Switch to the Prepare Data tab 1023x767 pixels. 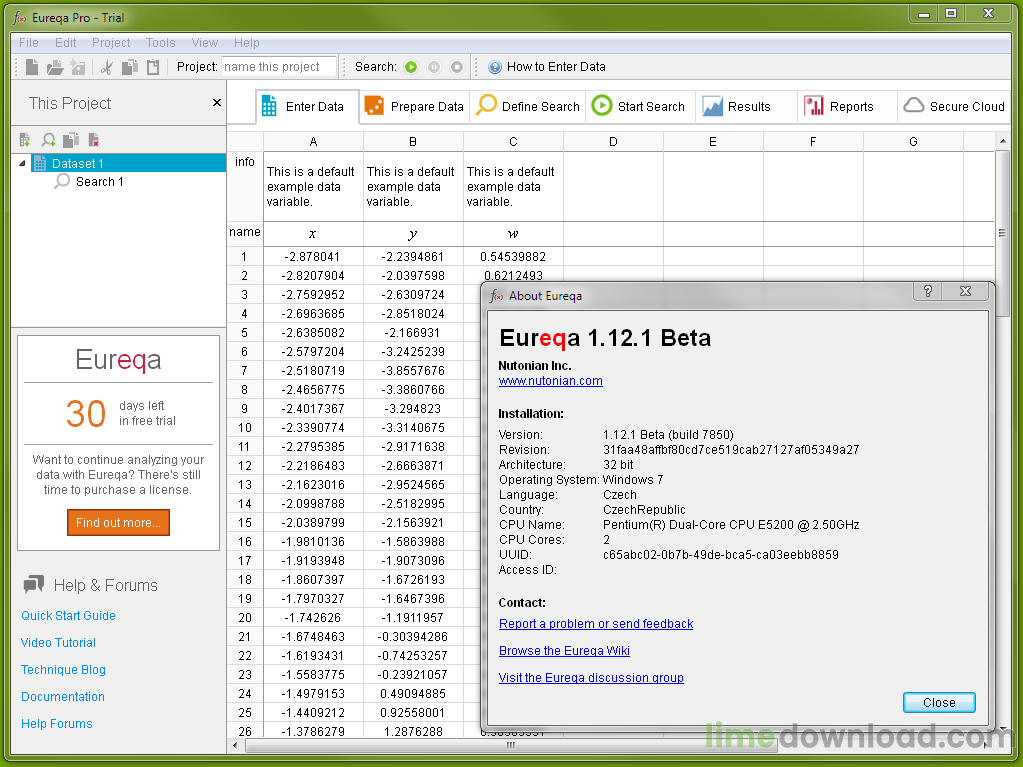(x=414, y=106)
